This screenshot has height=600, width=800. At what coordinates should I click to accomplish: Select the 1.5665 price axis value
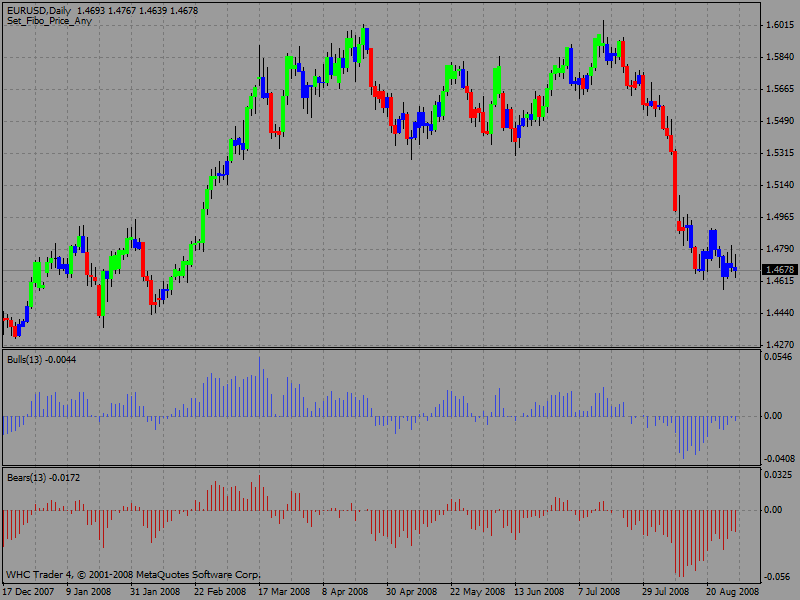point(780,89)
